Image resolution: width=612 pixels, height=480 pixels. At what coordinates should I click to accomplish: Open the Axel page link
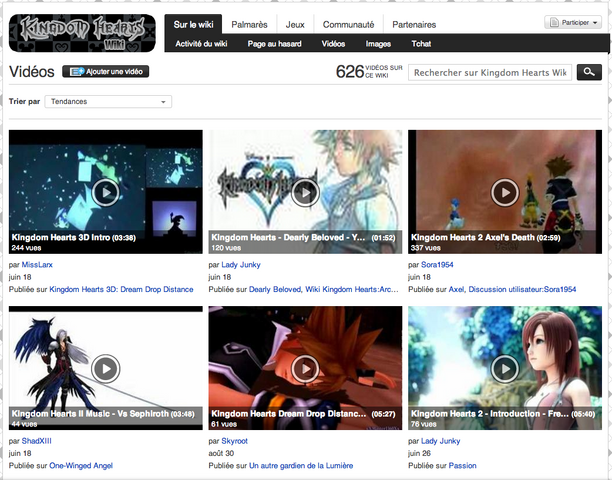tap(457, 289)
